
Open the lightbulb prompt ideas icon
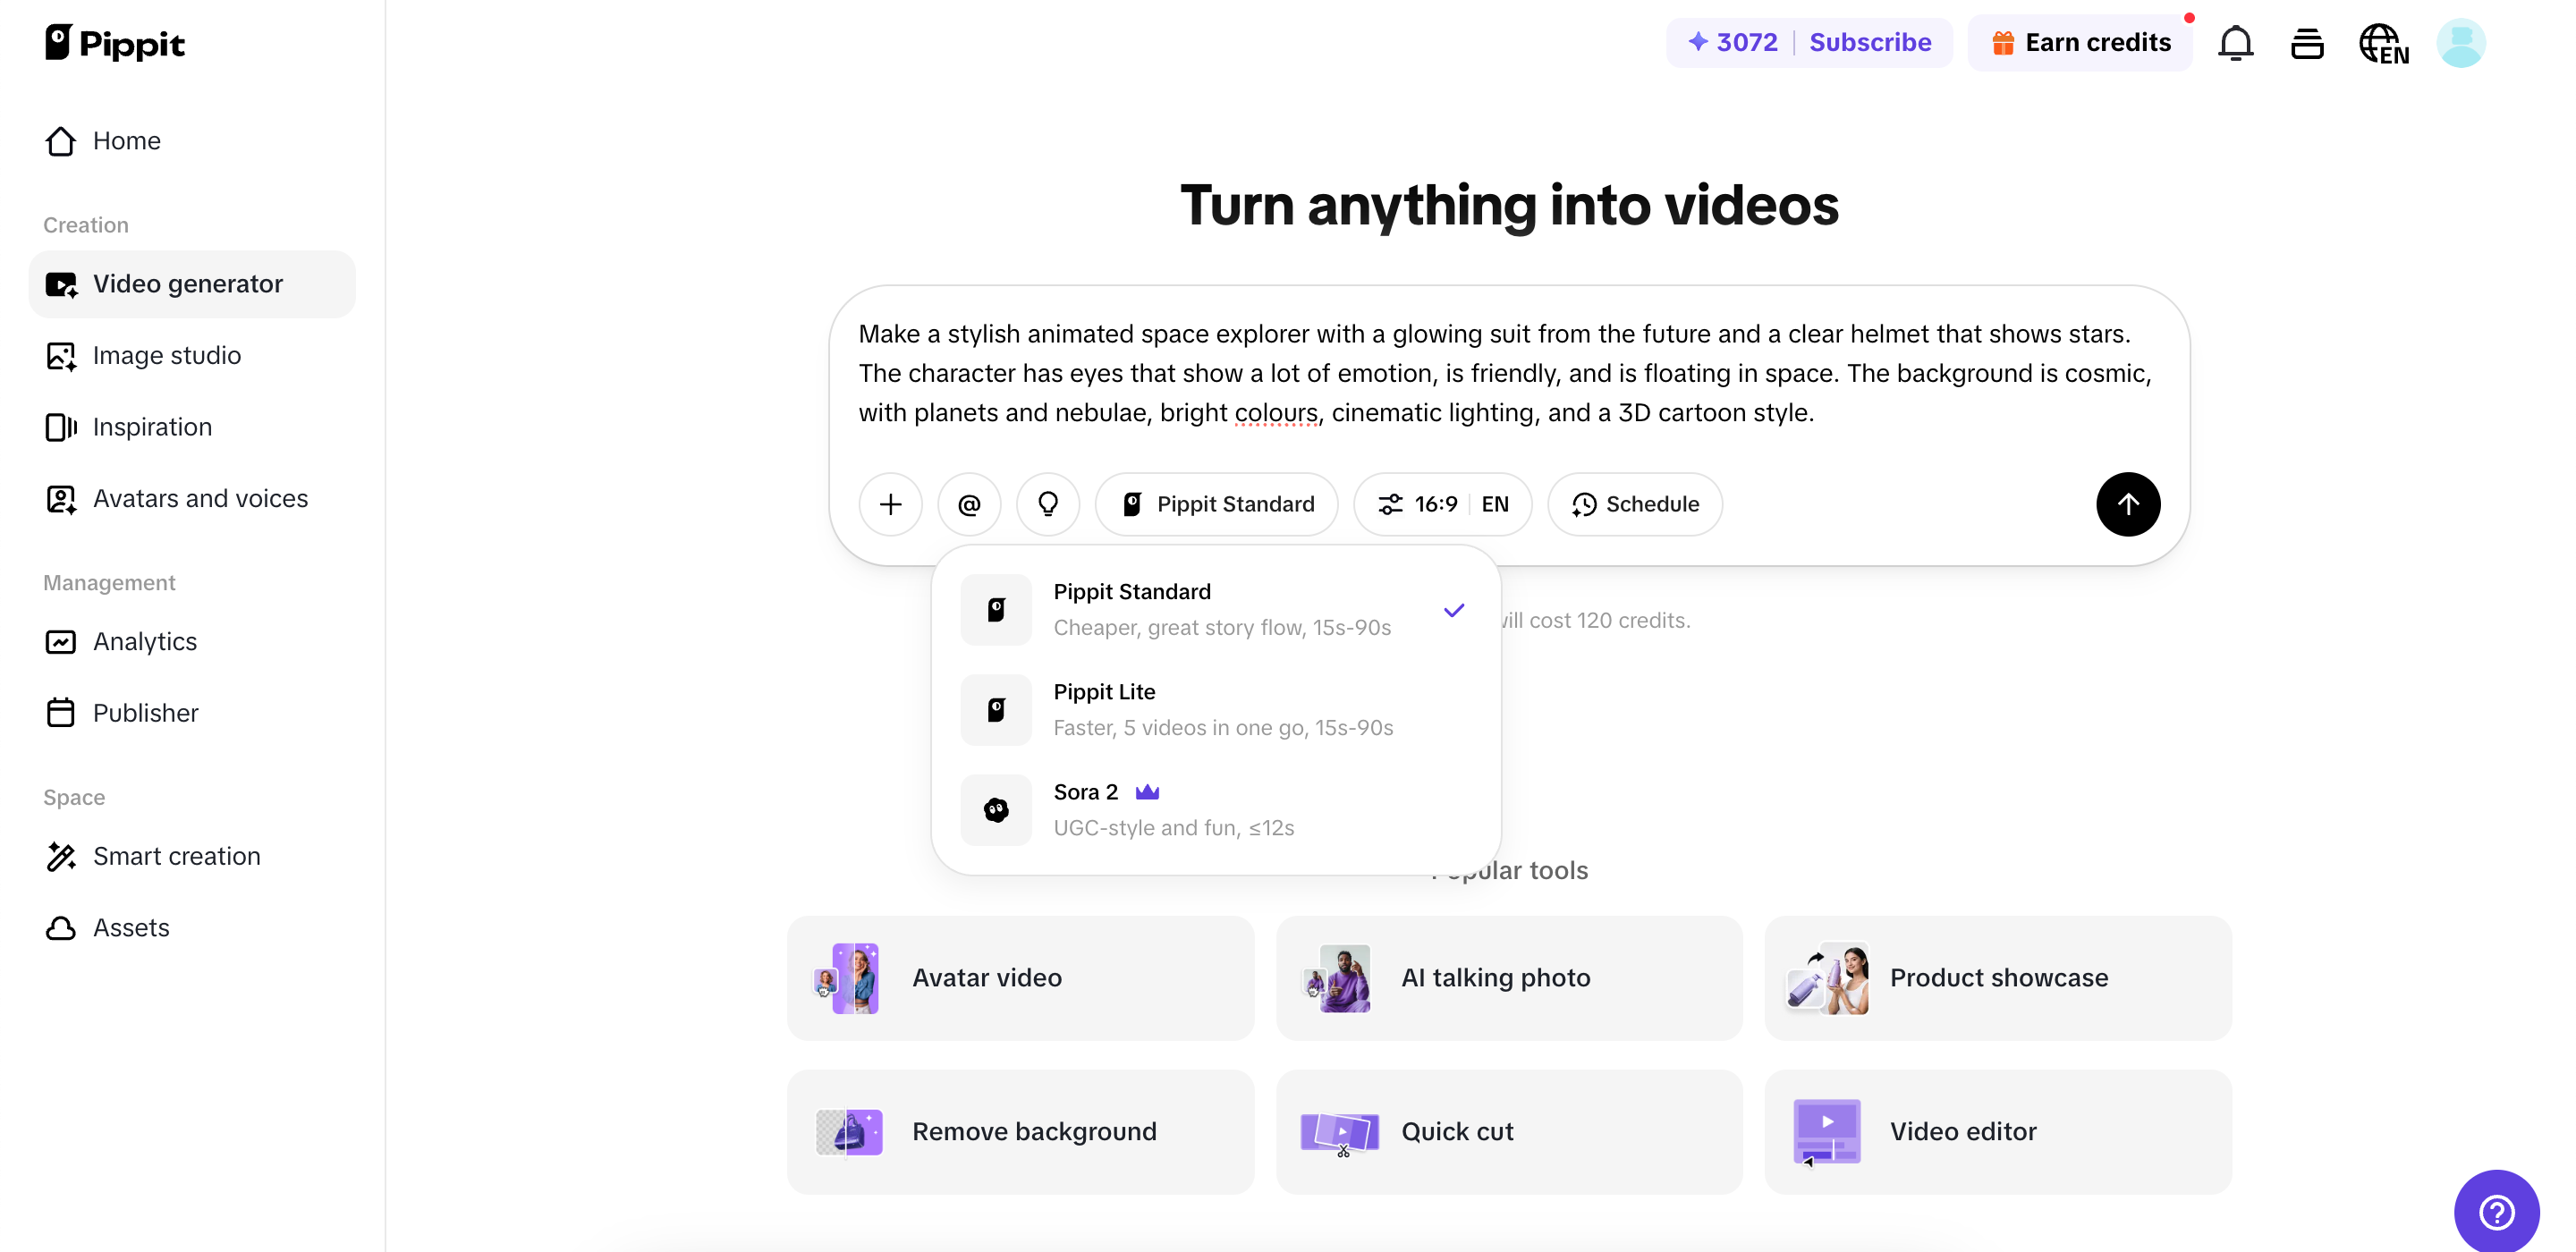[1048, 504]
